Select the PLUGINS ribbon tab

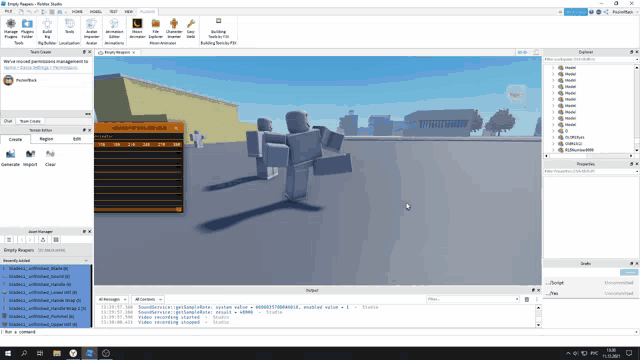click(147, 12)
